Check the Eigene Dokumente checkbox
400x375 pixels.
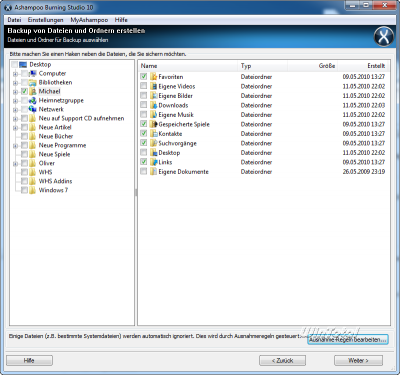[144, 171]
